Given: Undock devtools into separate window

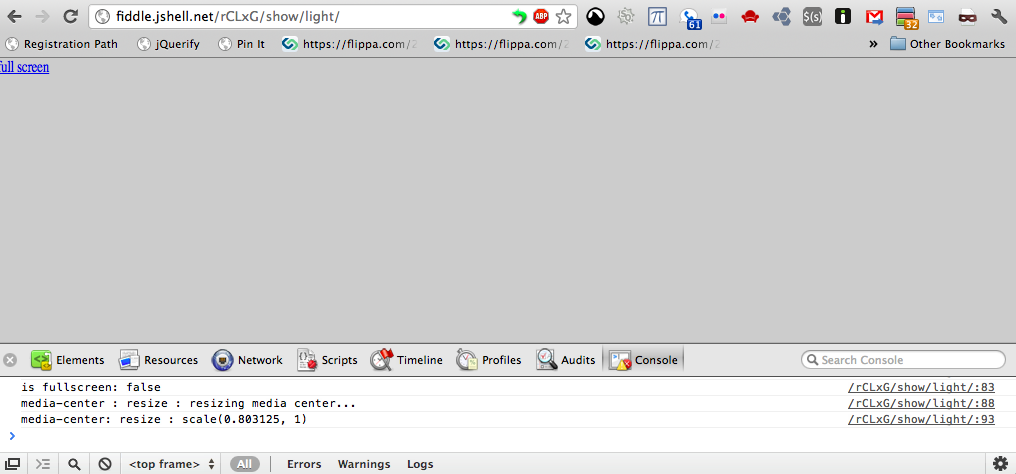Looking at the screenshot, I should [x=12, y=464].
